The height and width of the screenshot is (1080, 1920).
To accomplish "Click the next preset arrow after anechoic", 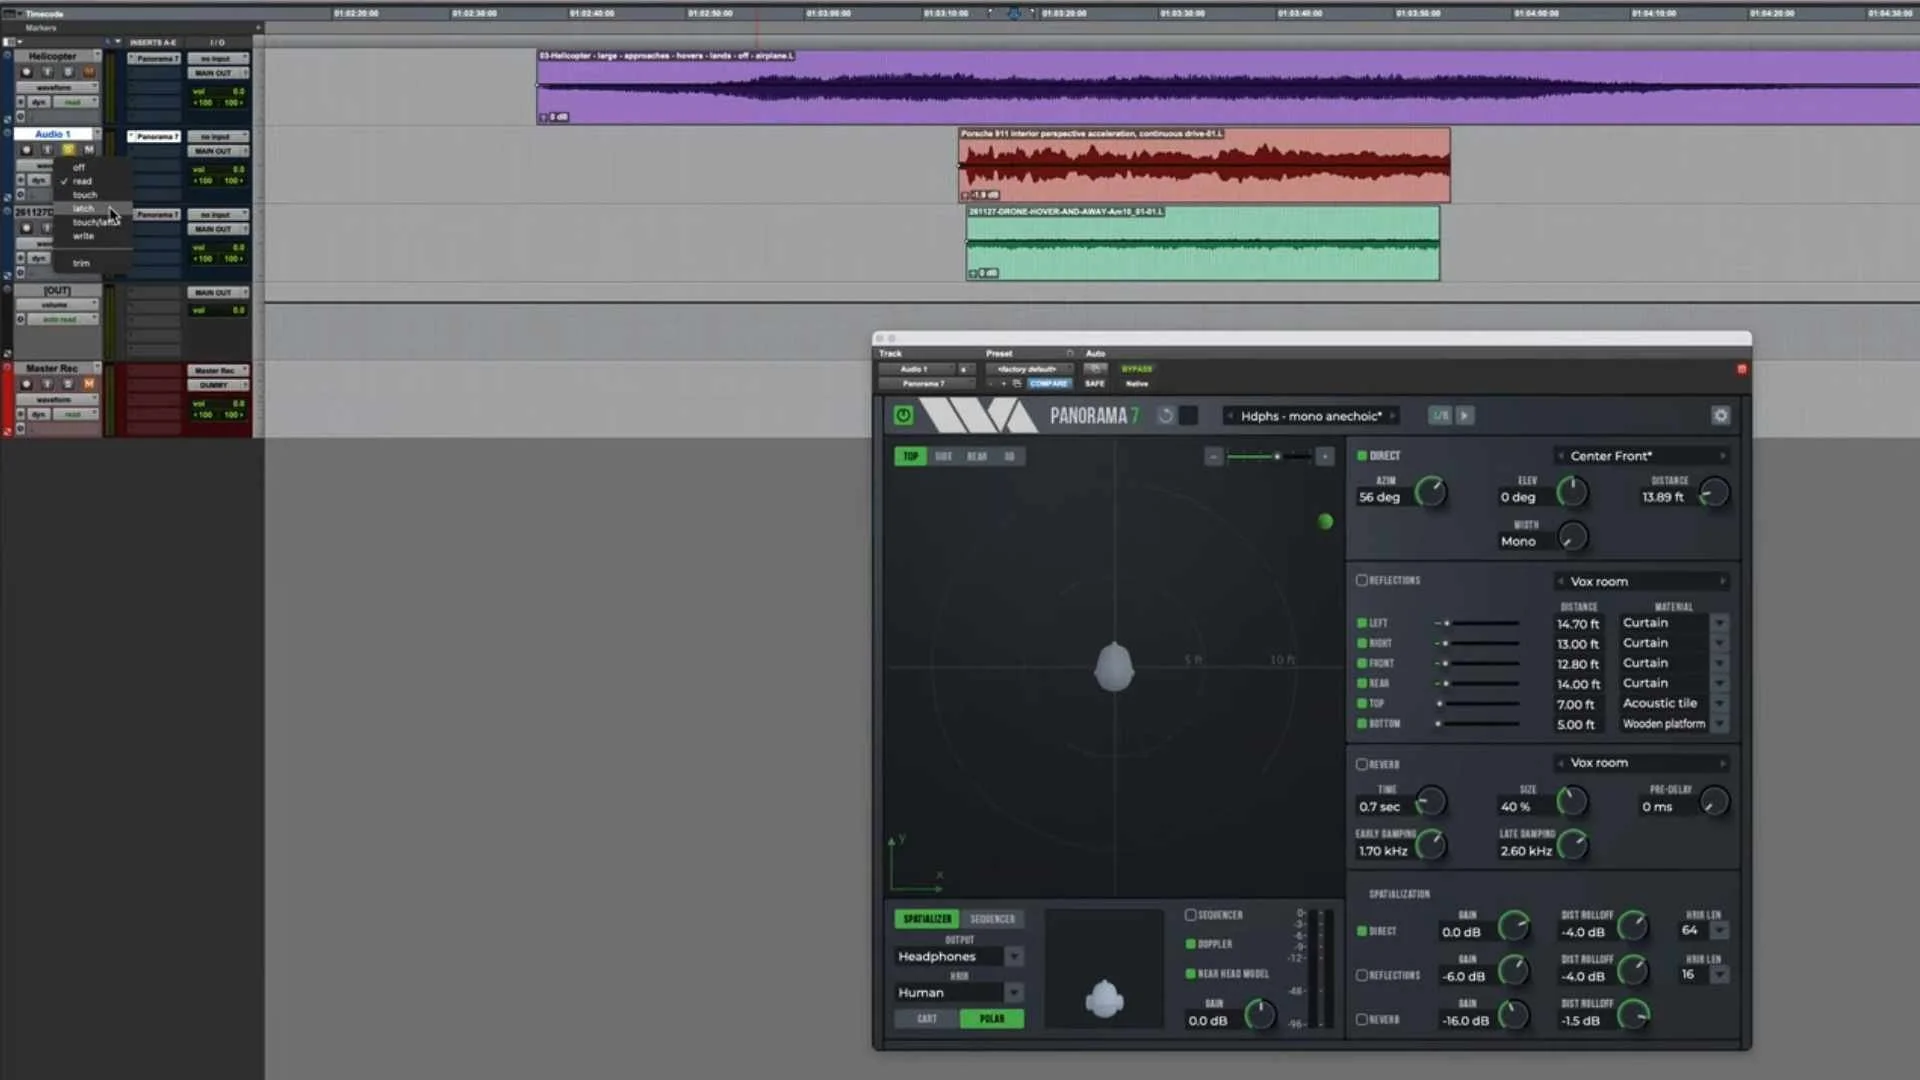I will point(1393,416).
